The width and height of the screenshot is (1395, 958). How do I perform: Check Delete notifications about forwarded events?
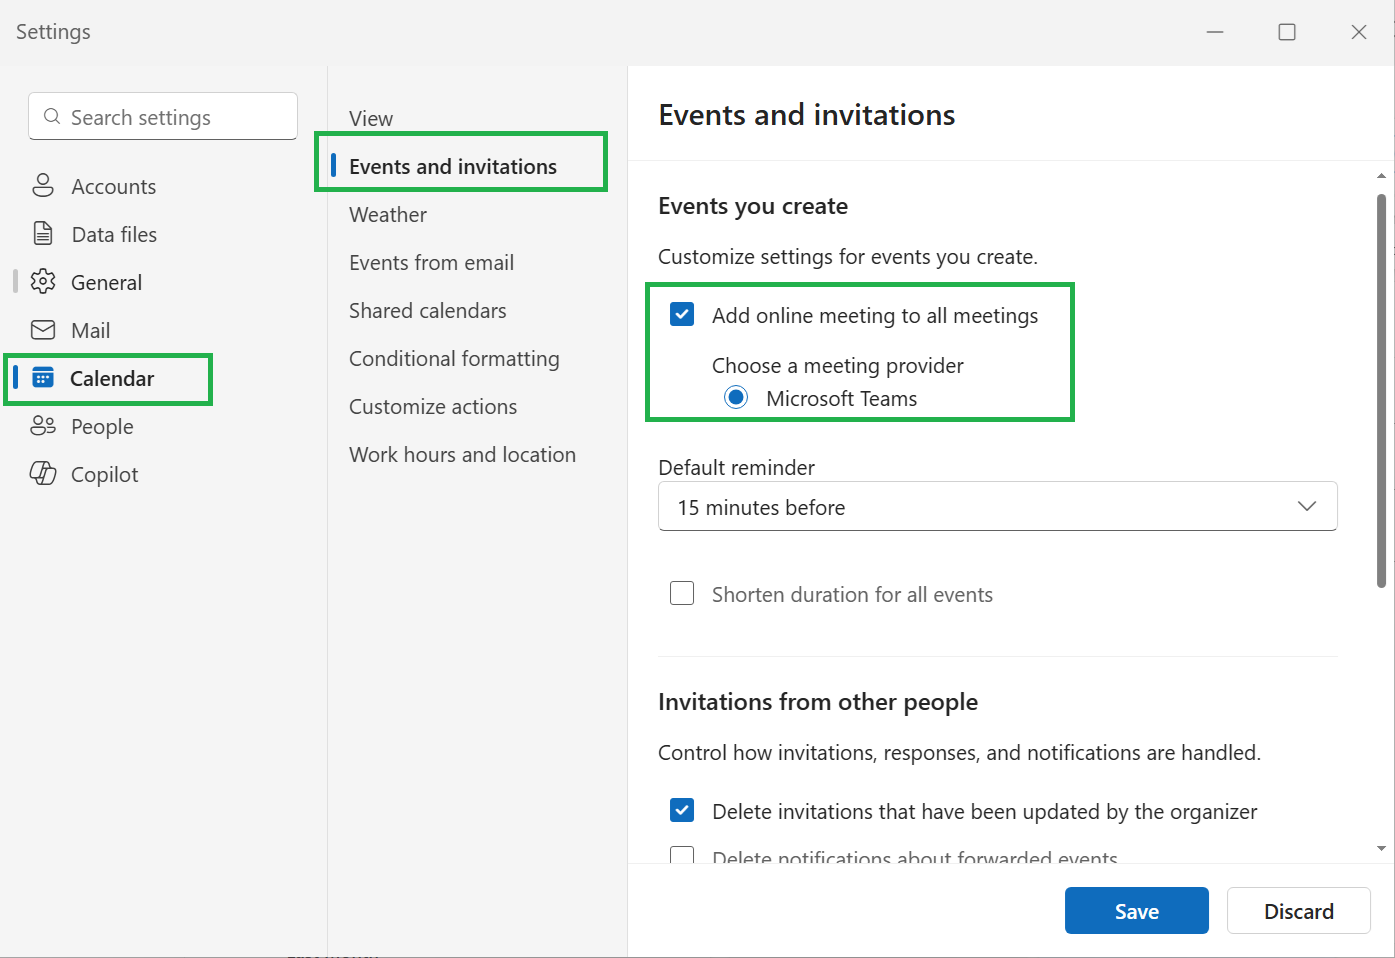pos(682,856)
